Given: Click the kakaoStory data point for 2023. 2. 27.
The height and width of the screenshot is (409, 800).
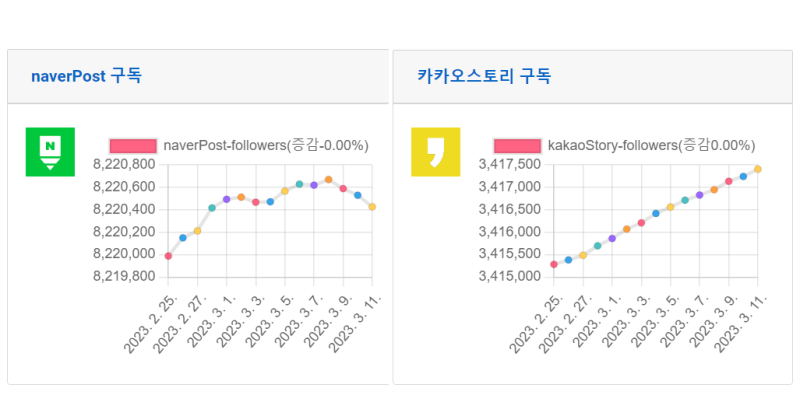Looking at the screenshot, I should click(583, 255).
